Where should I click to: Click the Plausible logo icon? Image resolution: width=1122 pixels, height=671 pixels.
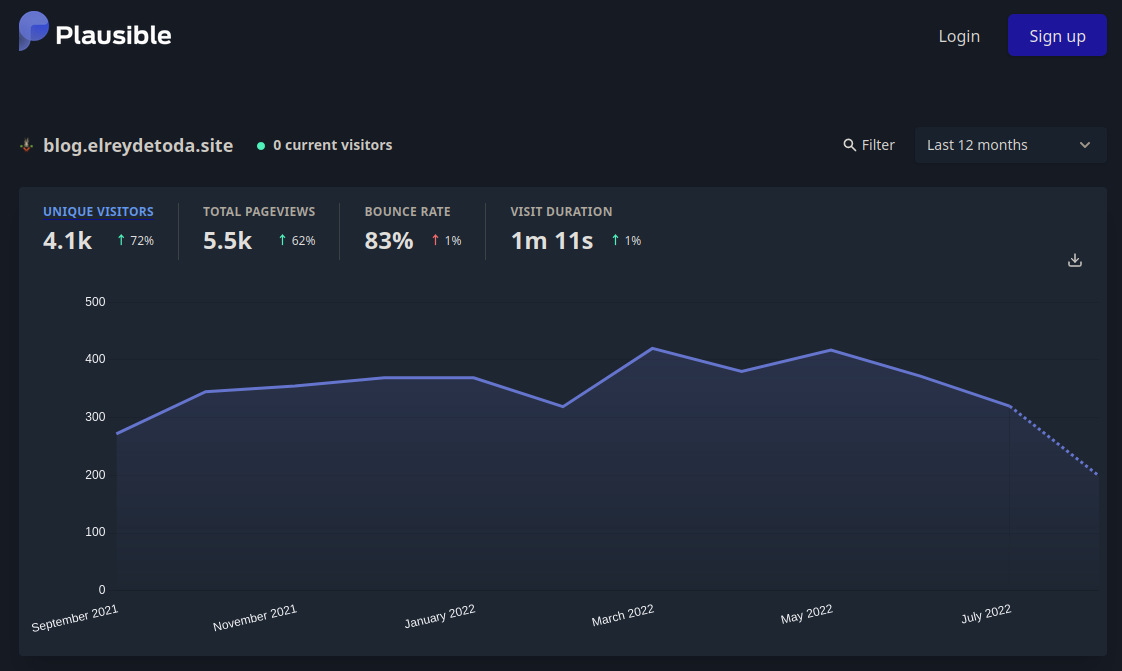(x=34, y=31)
